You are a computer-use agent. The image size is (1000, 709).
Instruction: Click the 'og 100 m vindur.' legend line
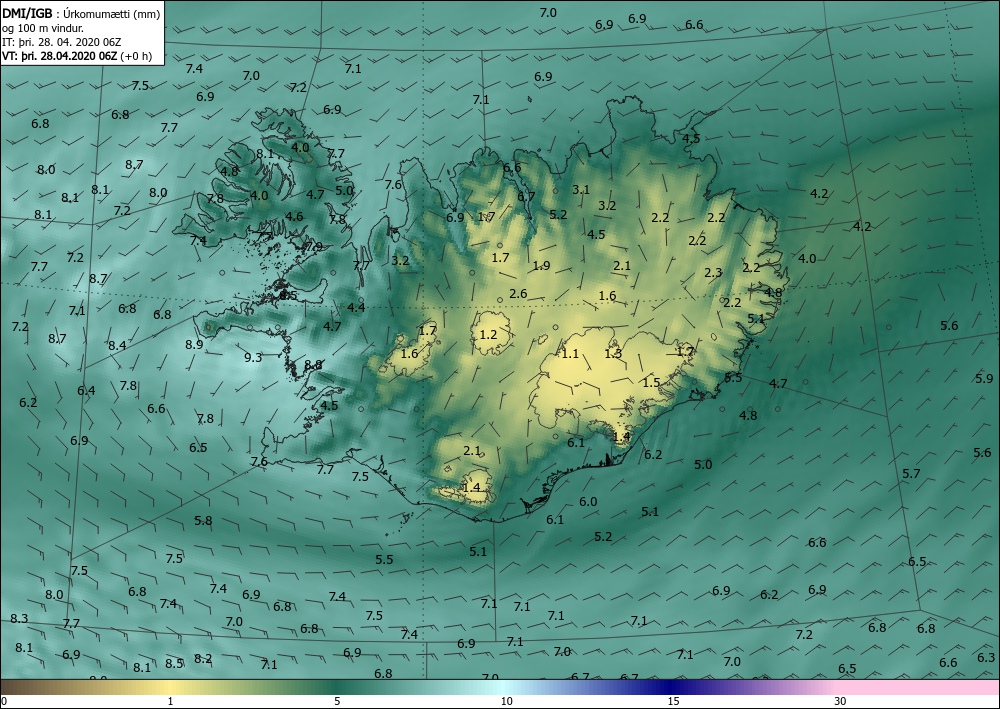(x=43, y=28)
